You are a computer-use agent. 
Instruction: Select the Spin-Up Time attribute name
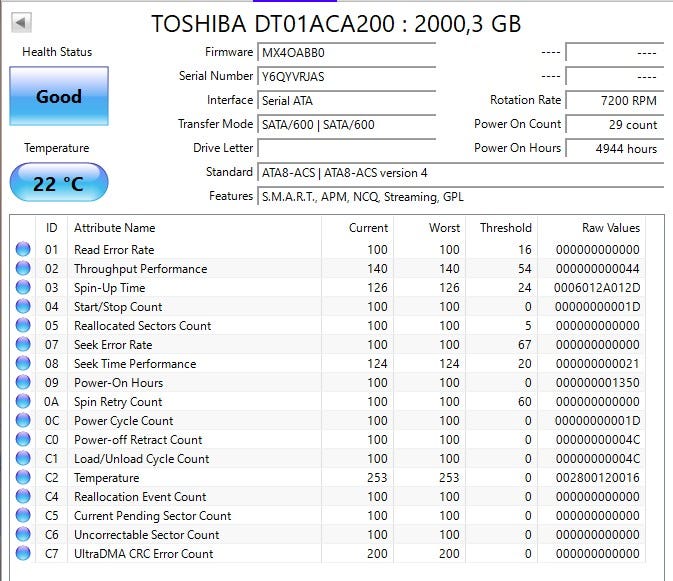coord(109,287)
